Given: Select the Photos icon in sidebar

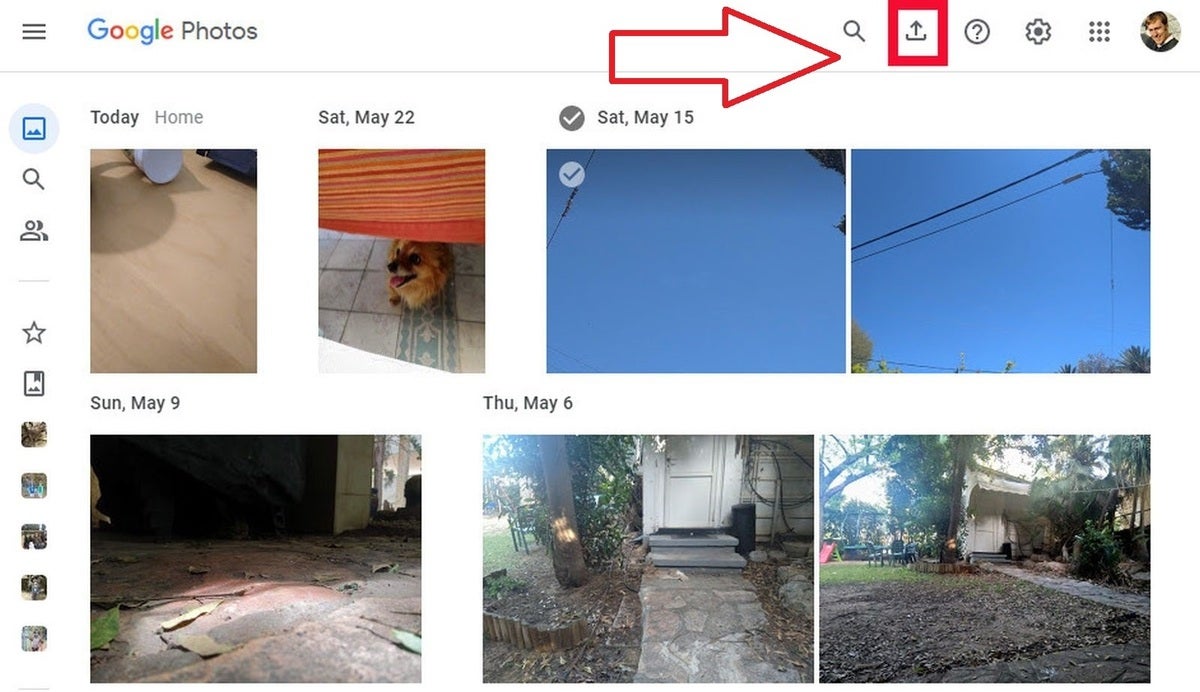Looking at the screenshot, I should (34, 128).
